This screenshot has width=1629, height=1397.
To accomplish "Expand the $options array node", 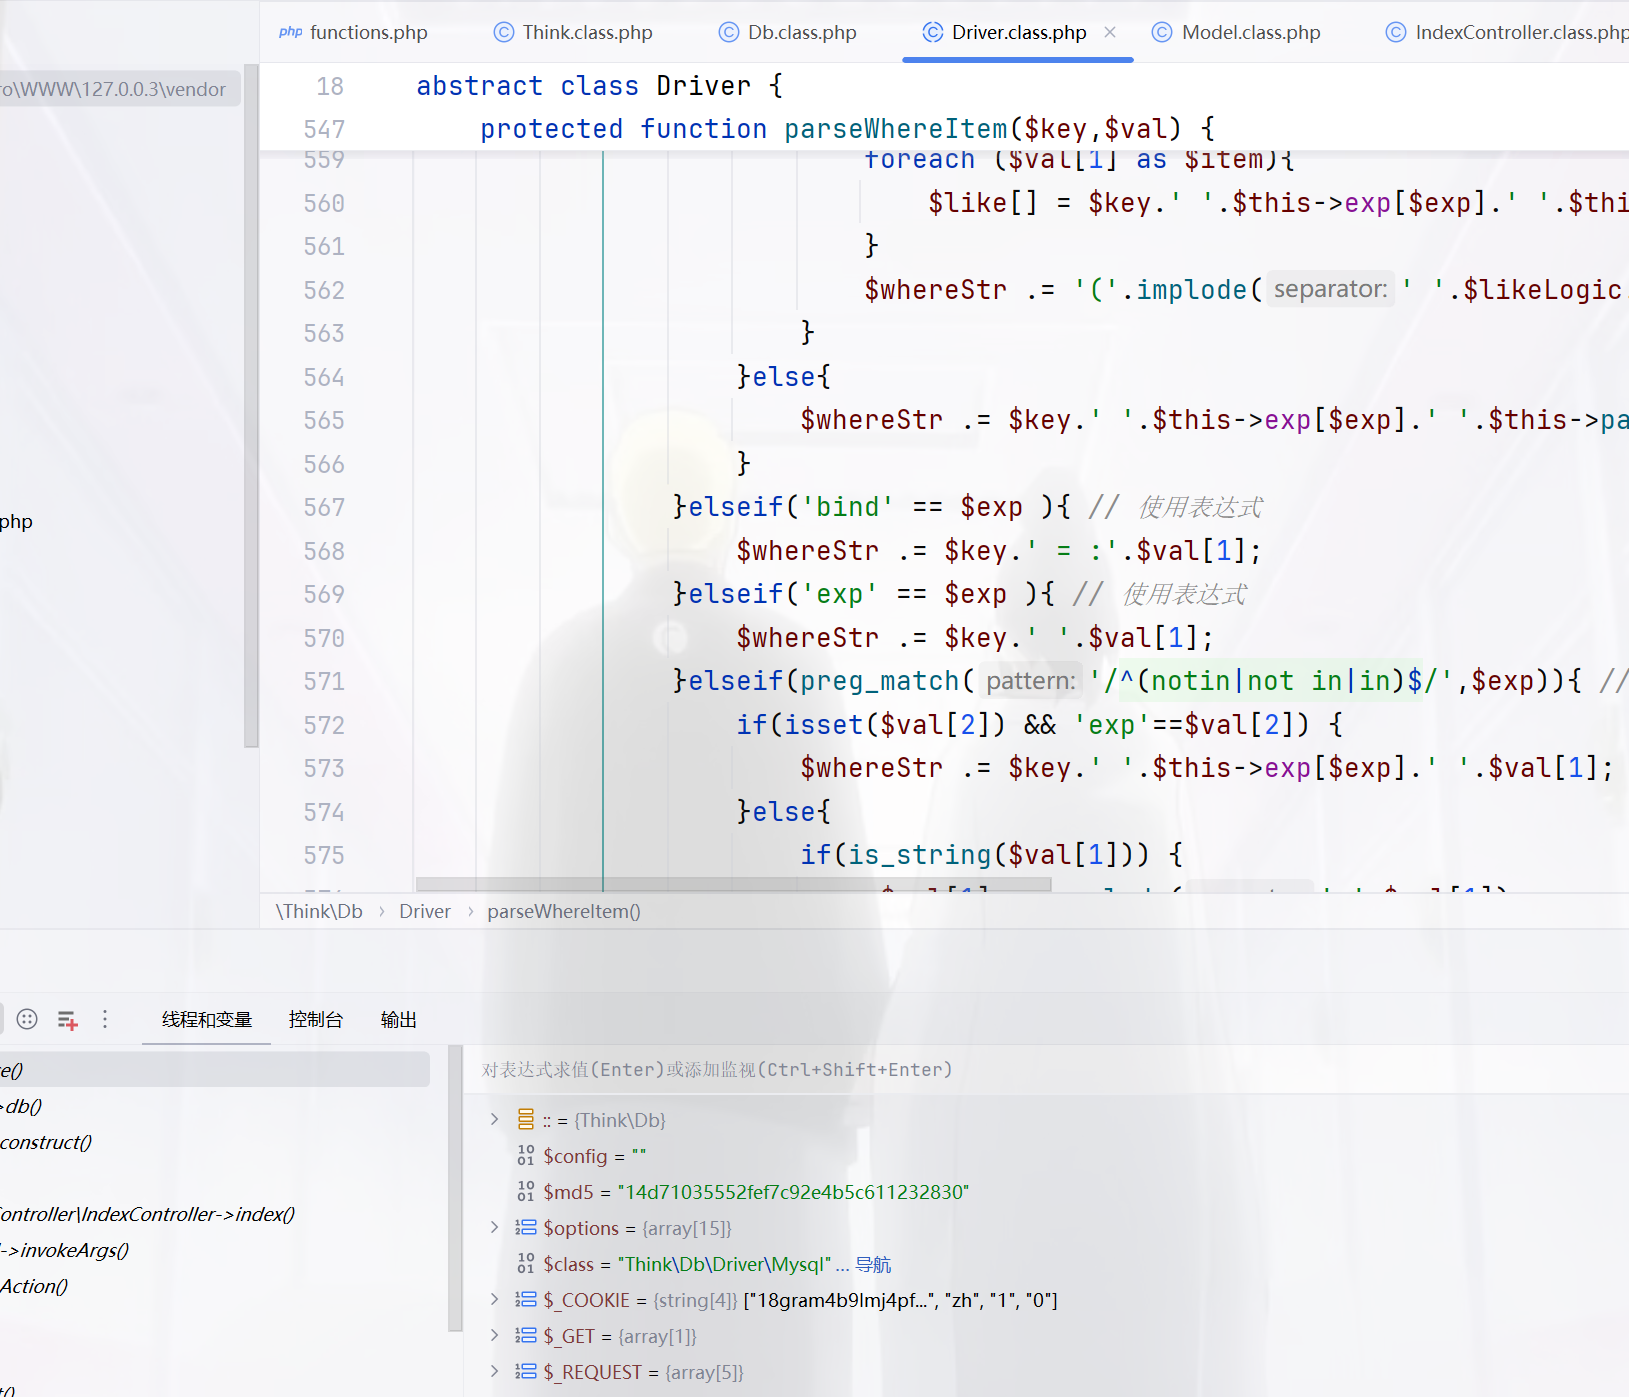I will [494, 1227].
